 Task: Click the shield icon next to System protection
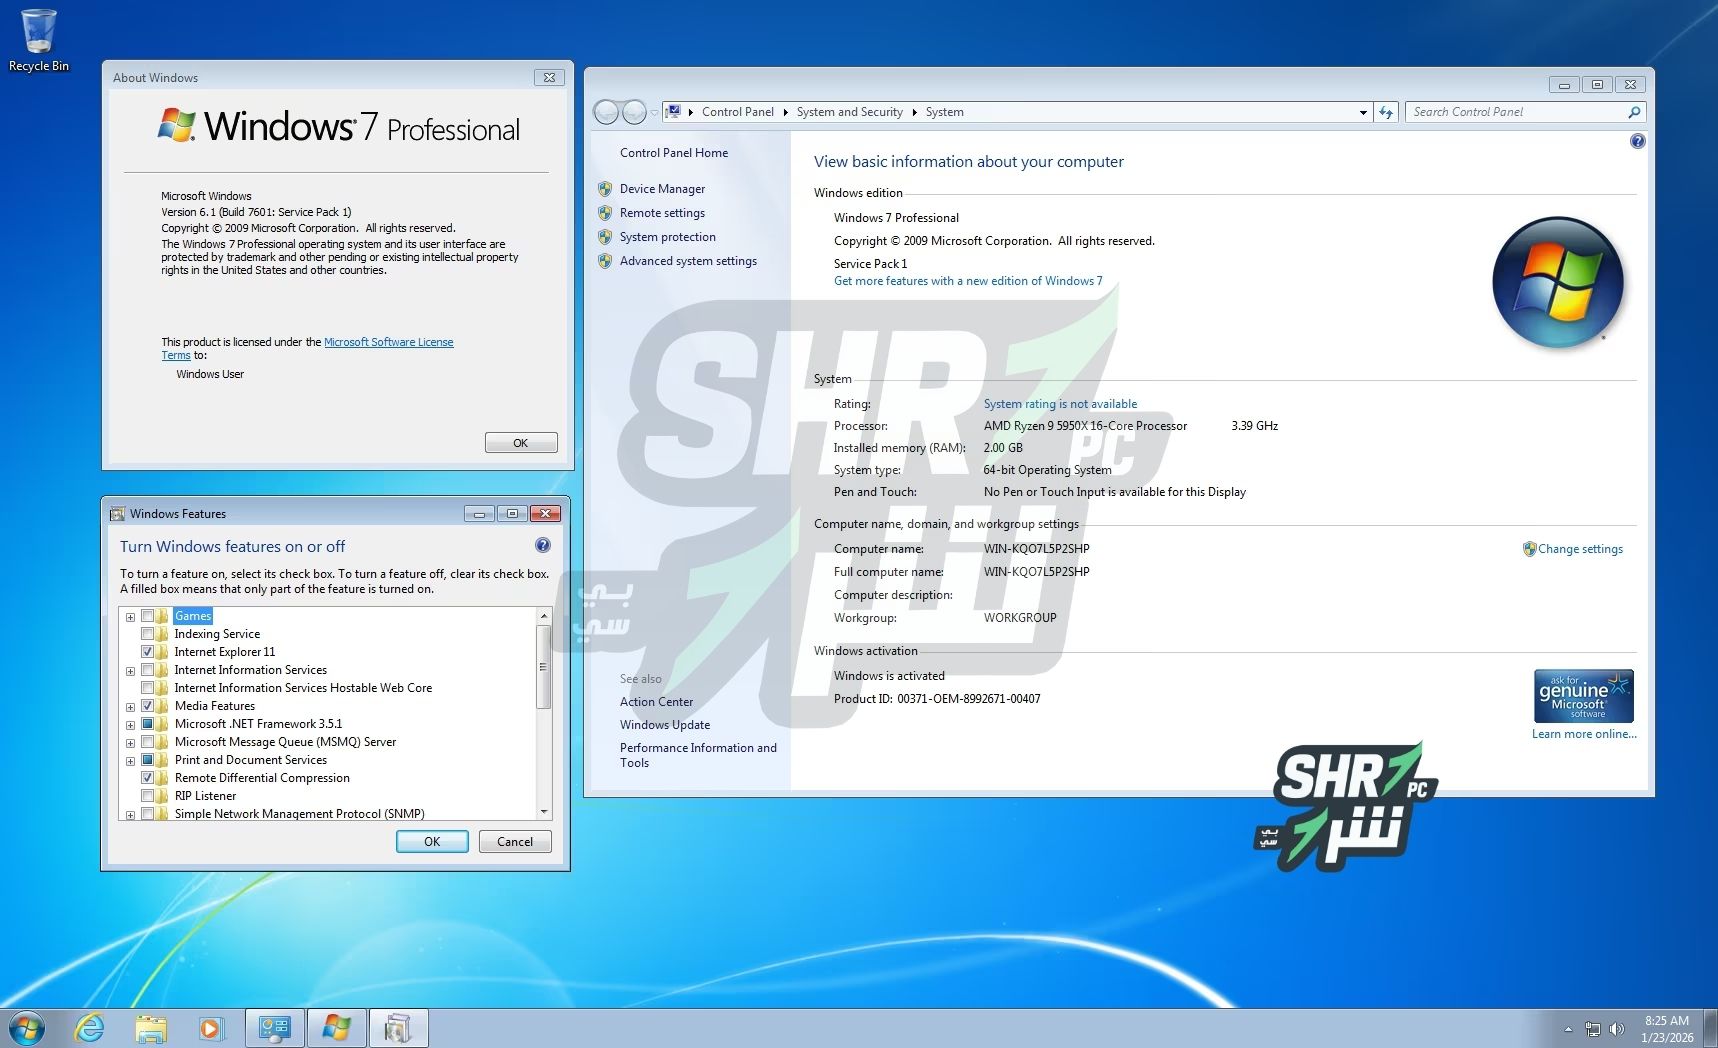pos(605,237)
